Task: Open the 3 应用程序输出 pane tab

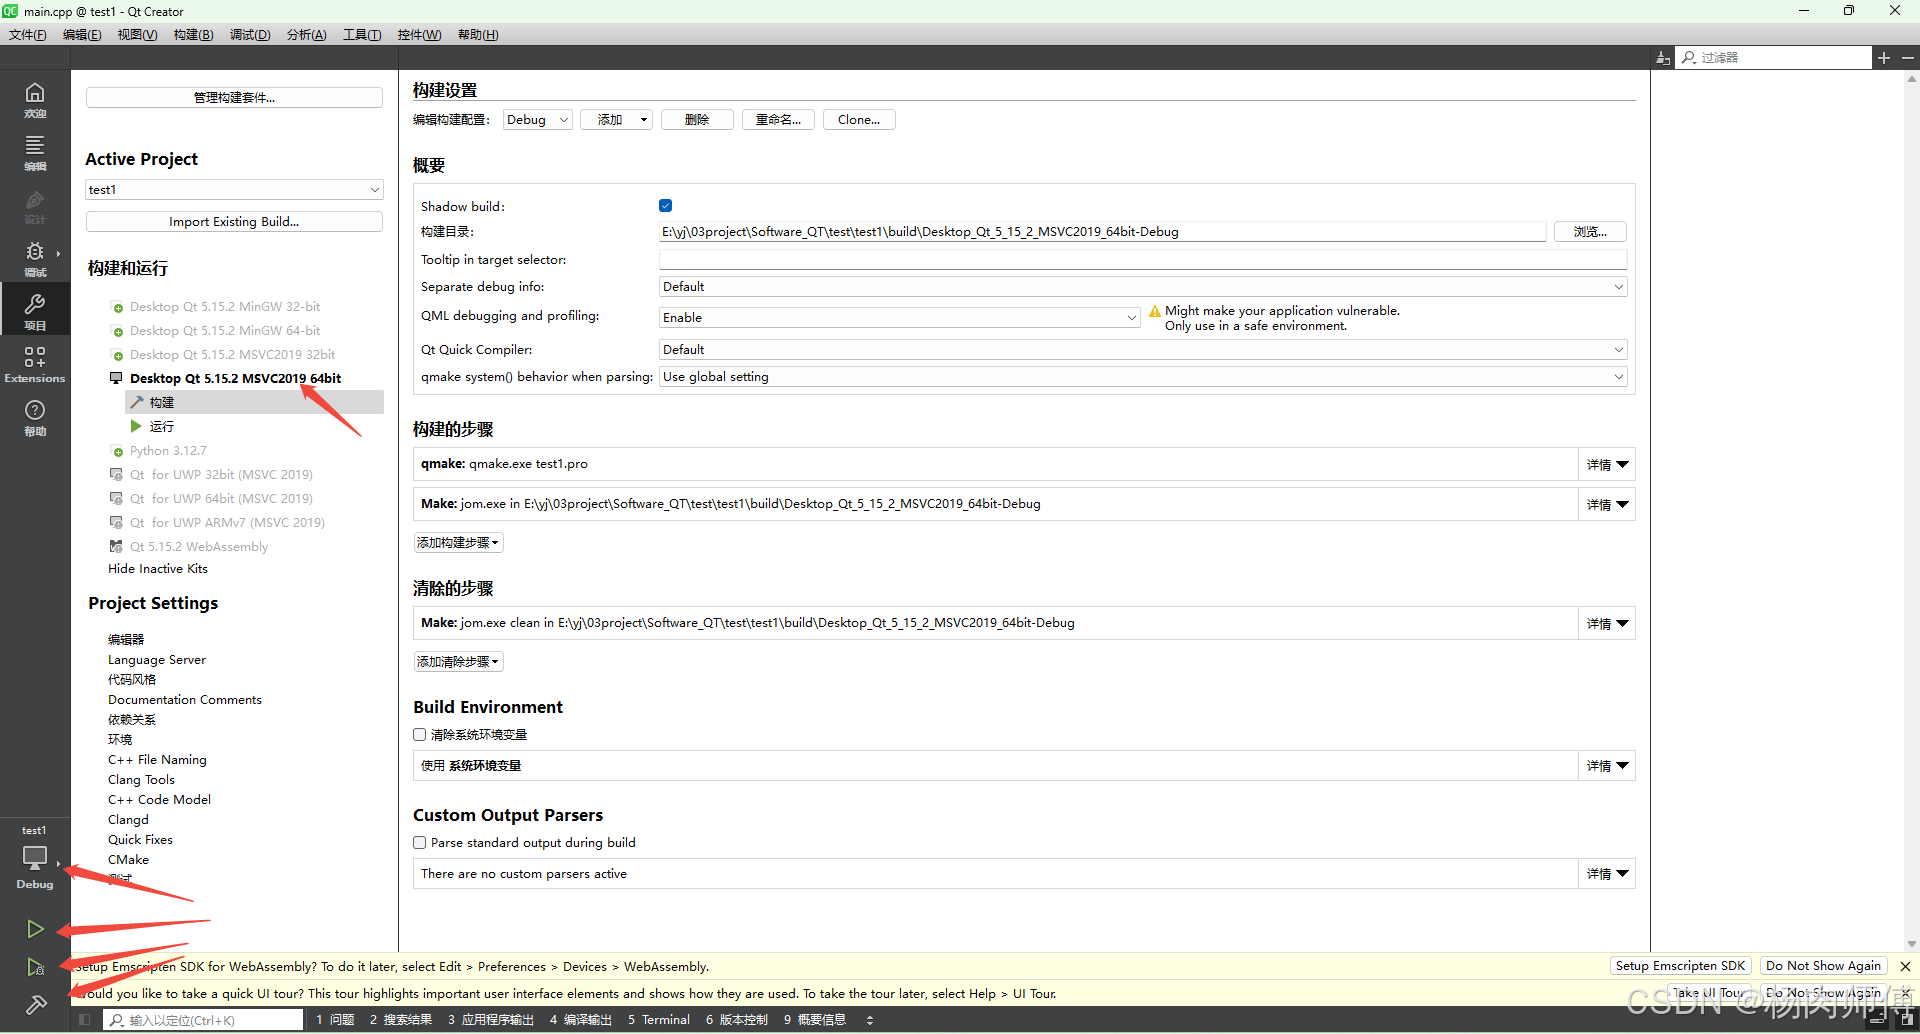Action: coord(490,1020)
